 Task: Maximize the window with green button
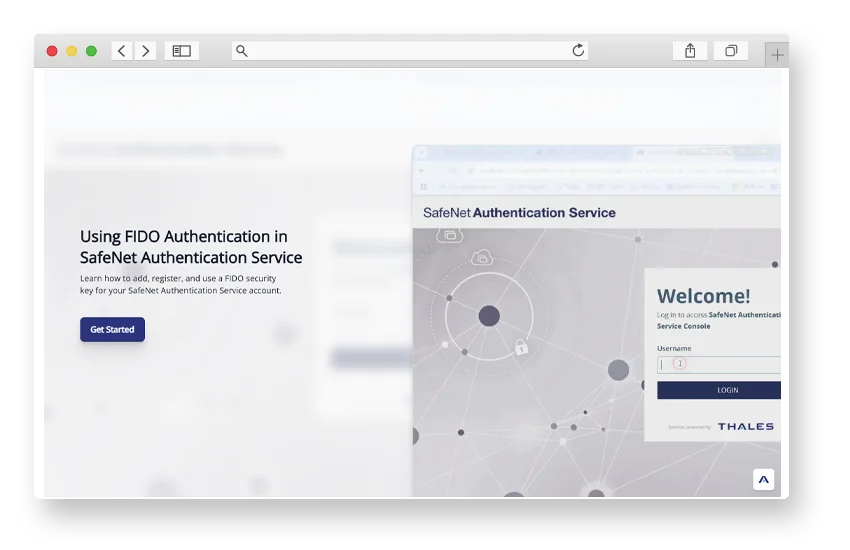pos(91,51)
